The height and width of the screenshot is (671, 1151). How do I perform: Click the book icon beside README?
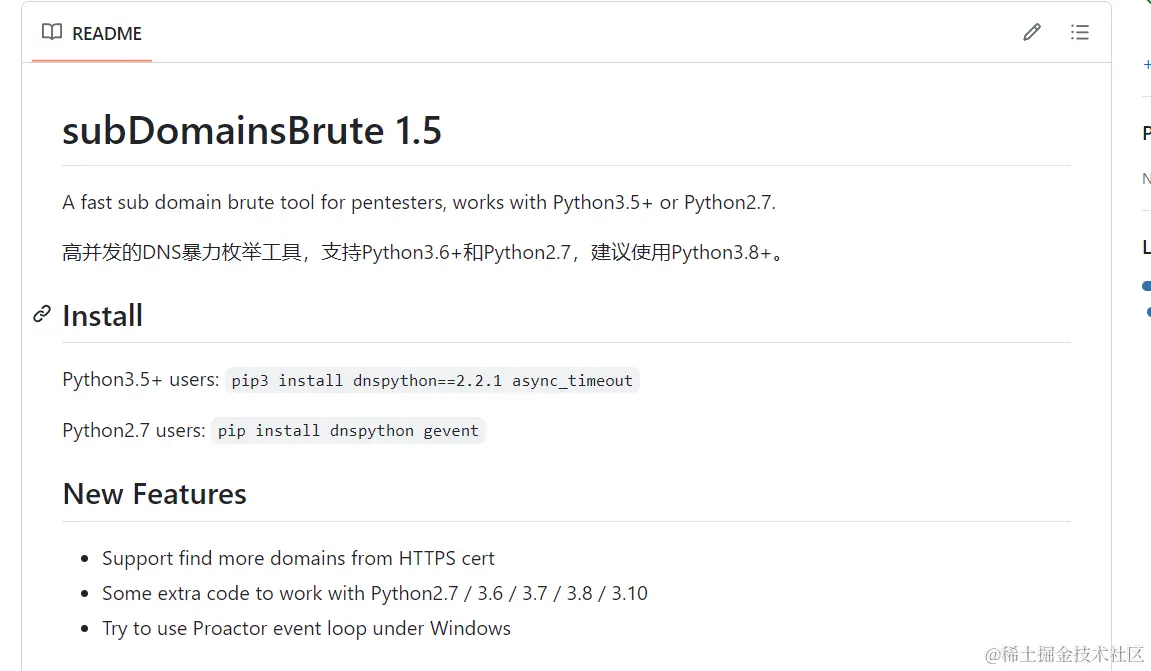tap(51, 32)
